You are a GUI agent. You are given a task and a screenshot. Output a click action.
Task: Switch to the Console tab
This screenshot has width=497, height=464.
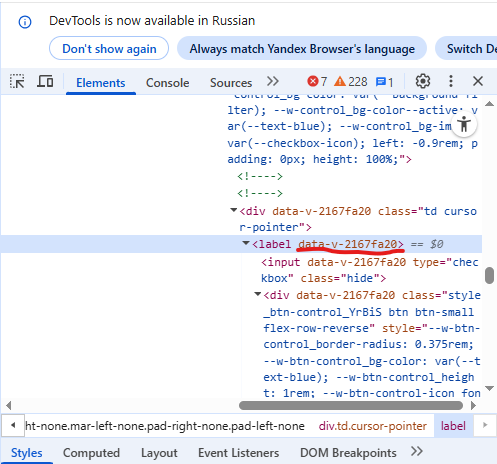[x=167, y=83]
